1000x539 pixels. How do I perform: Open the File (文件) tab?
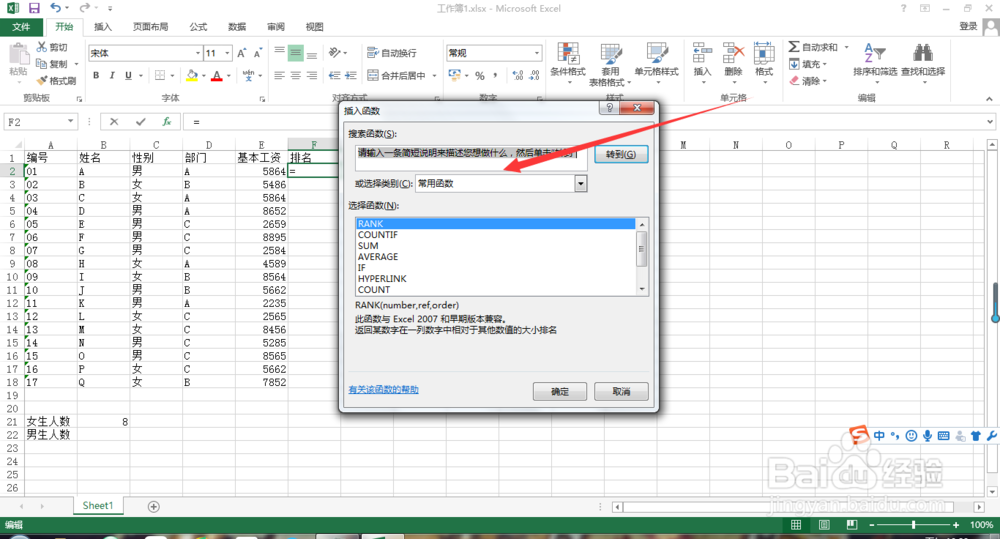click(x=21, y=27)
